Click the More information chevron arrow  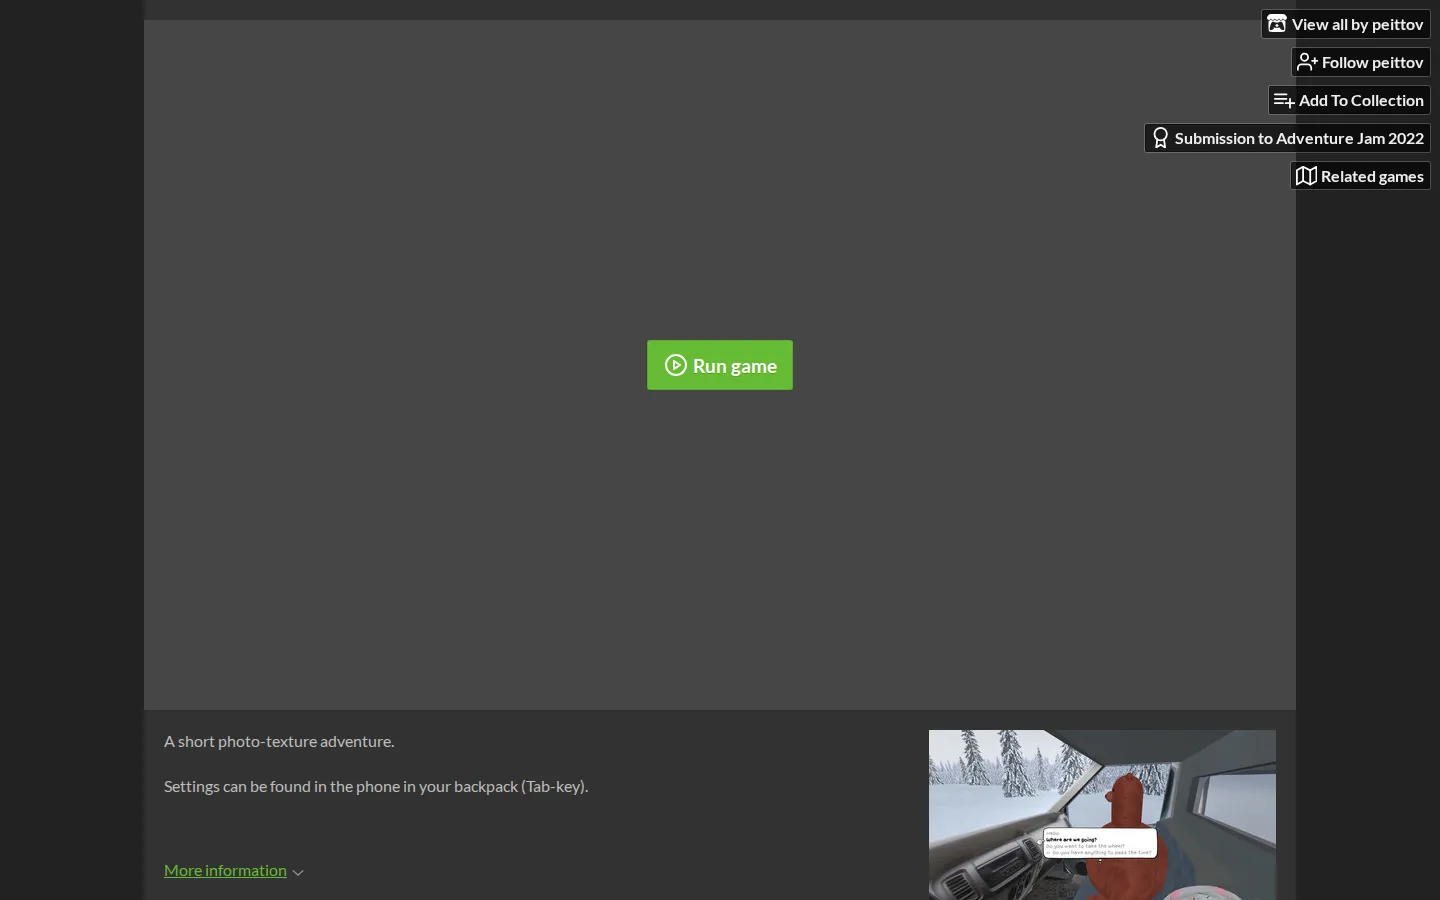tap(298, 872)
